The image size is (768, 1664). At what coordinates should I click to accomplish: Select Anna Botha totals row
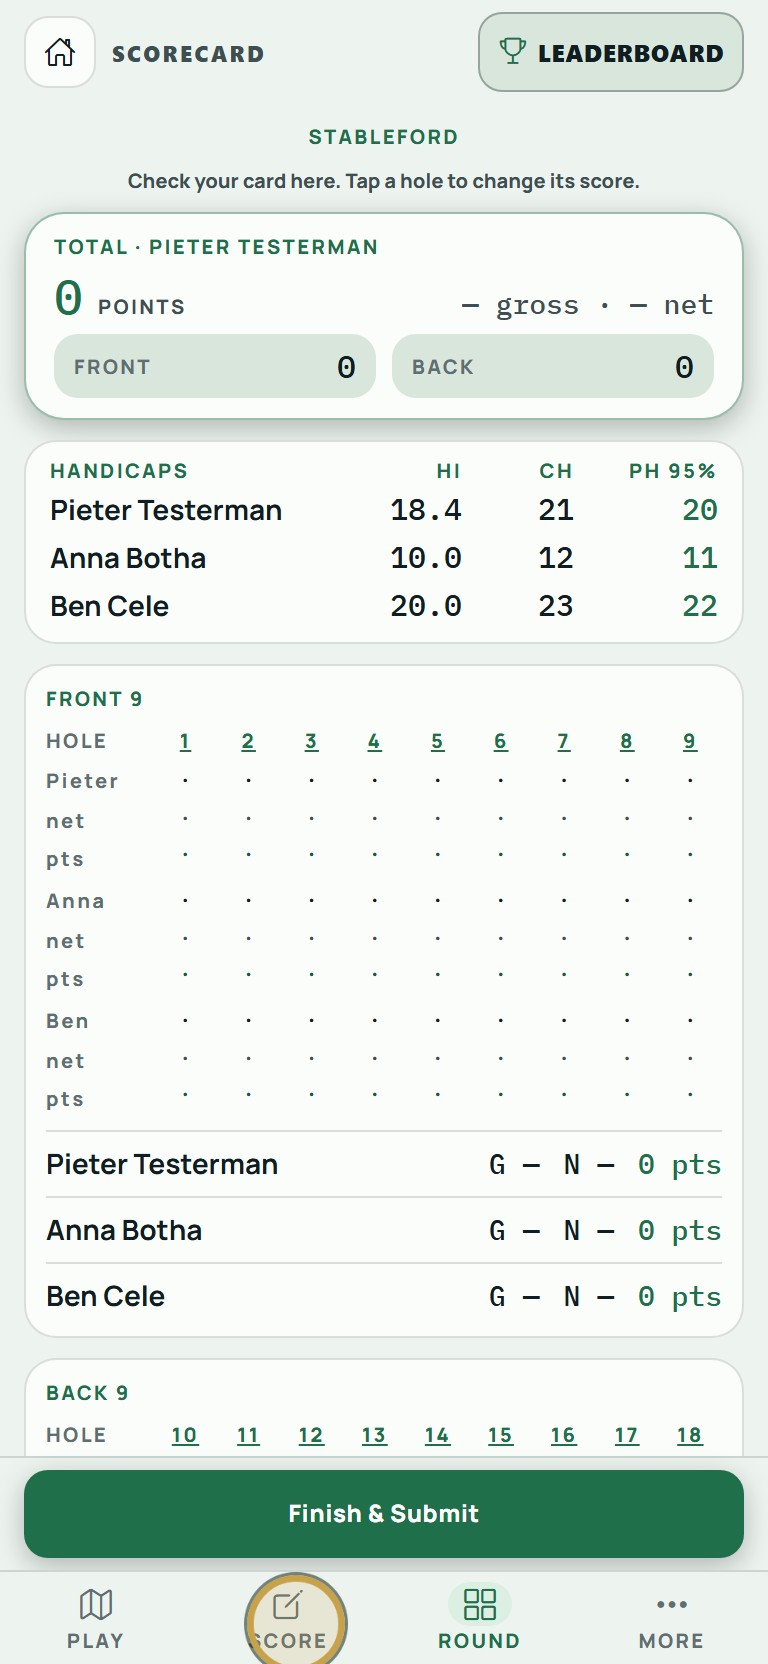tap(384, 1231)
